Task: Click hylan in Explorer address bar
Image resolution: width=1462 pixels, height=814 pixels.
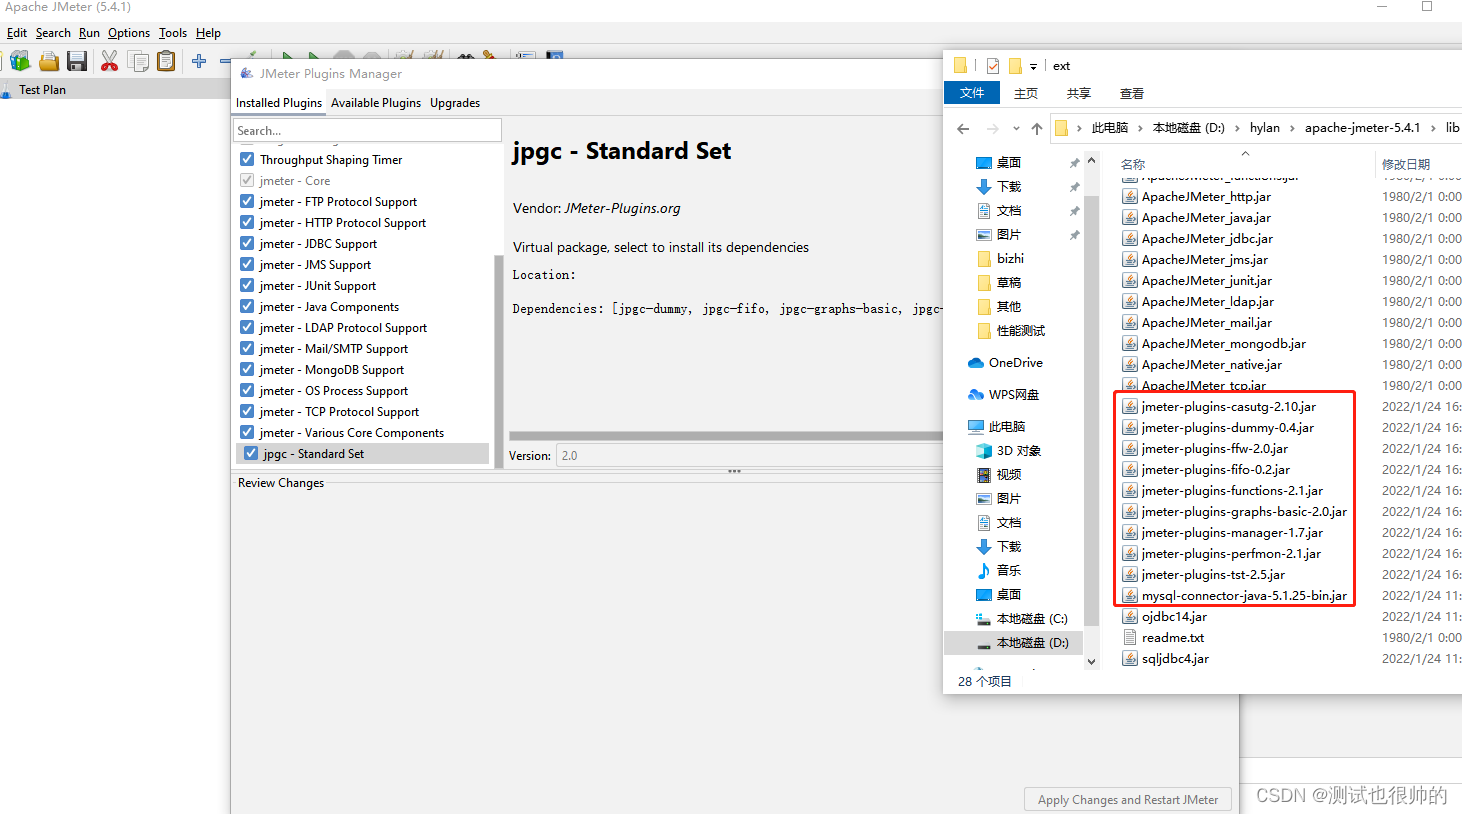Action: [1265, 128]
